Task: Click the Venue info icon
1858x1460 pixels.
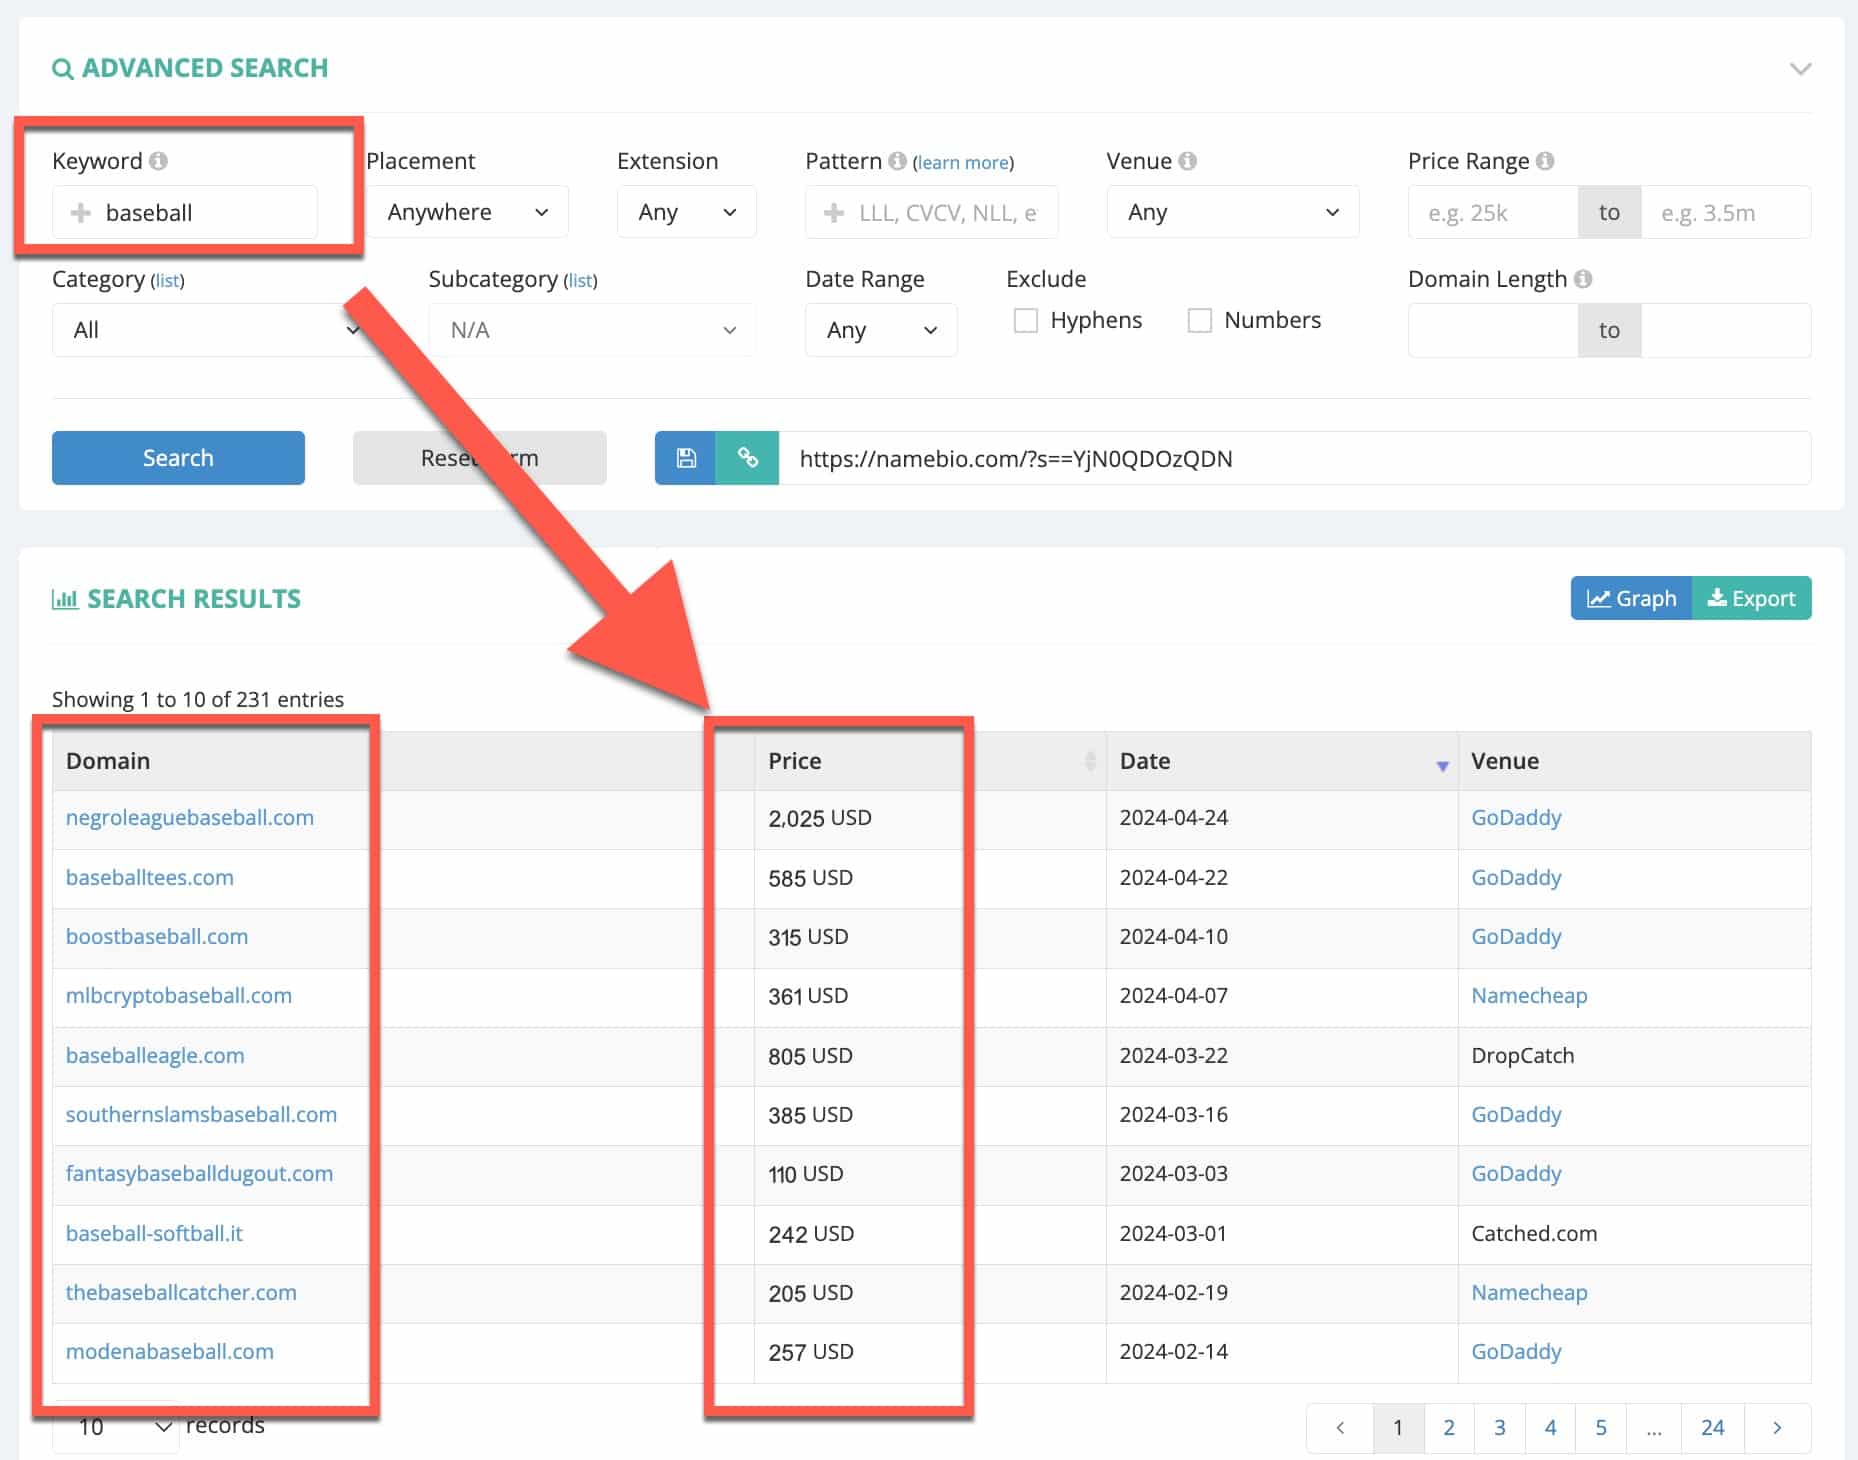Action: (x=1187, y=161)
